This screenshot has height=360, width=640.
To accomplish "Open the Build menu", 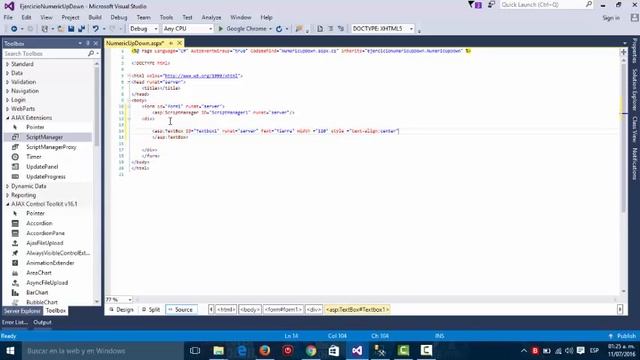I will (95, 18).
